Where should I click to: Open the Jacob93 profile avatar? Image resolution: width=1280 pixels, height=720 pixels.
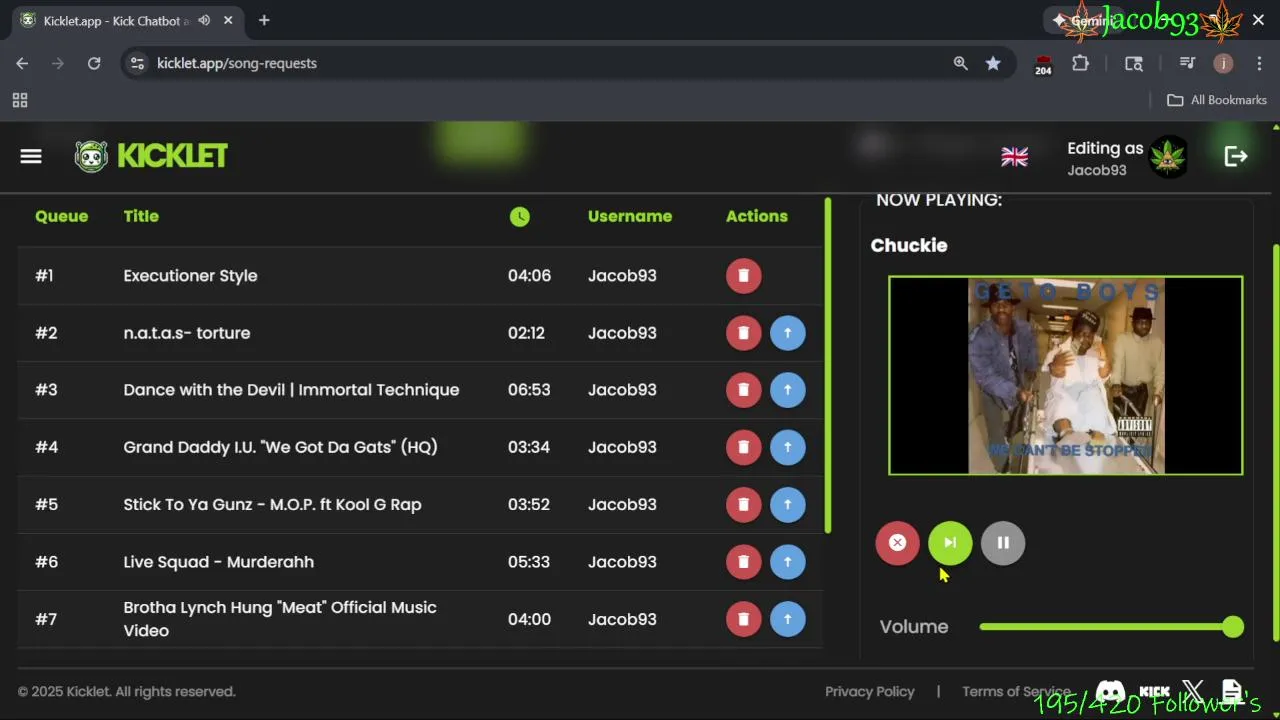(1168, 157)
